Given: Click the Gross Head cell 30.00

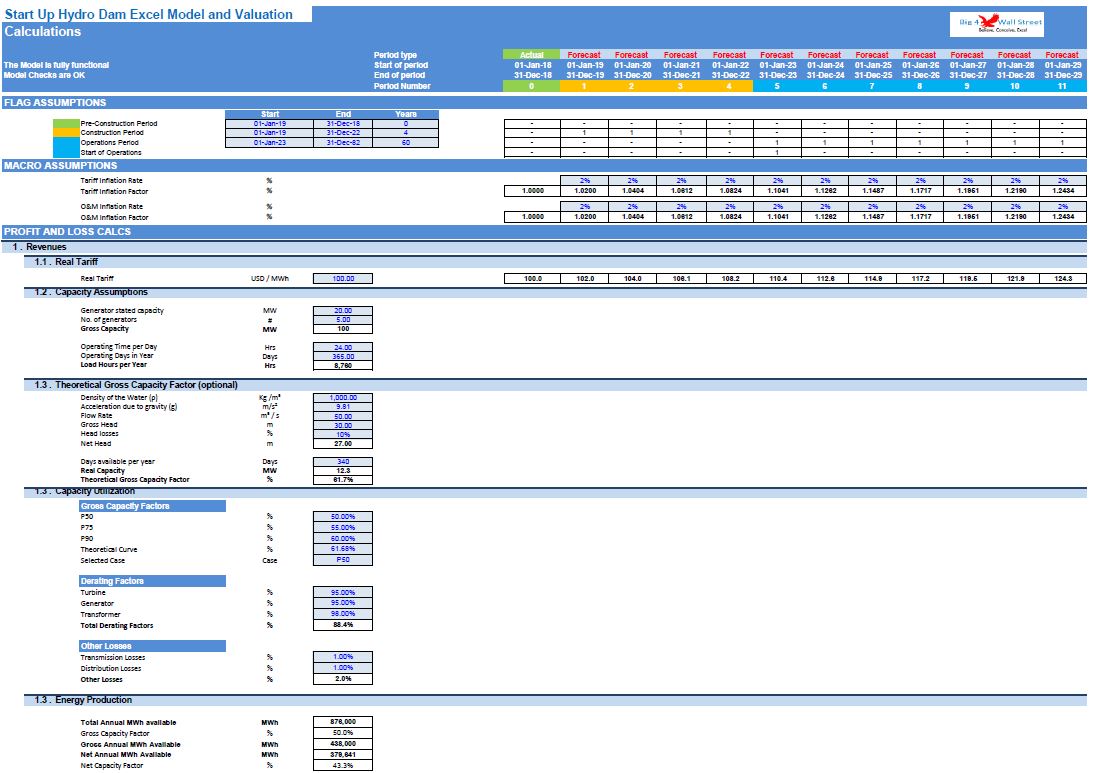Looking at the screenshot, I should point(342,425).
